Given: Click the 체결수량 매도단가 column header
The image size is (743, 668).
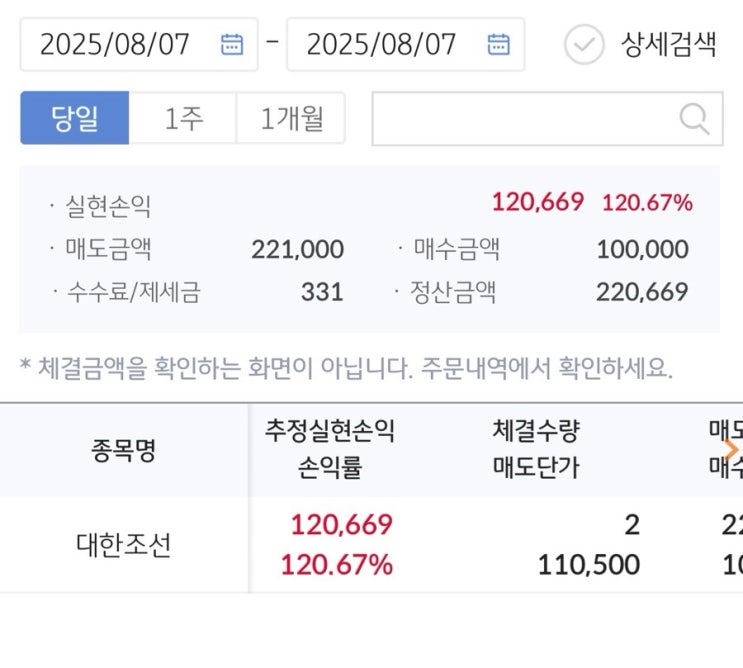Looking at the screenshot, I should click(536, 450).
